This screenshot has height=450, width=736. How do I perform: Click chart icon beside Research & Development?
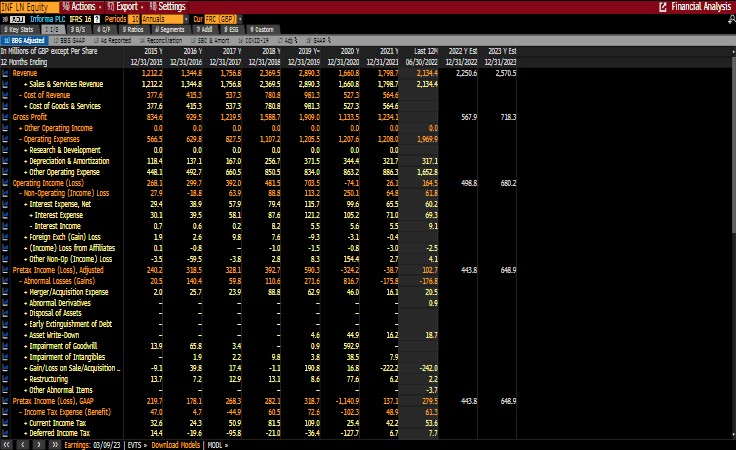pos(5,150)
